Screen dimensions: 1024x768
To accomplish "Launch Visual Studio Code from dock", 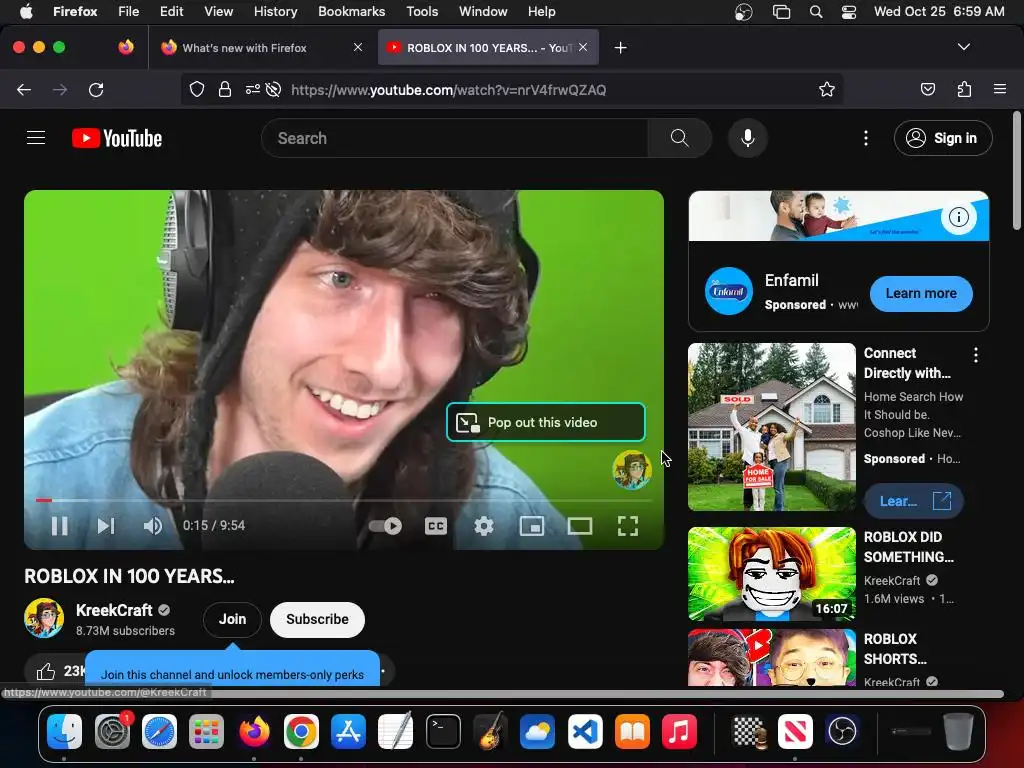I will tap(584, 731).
